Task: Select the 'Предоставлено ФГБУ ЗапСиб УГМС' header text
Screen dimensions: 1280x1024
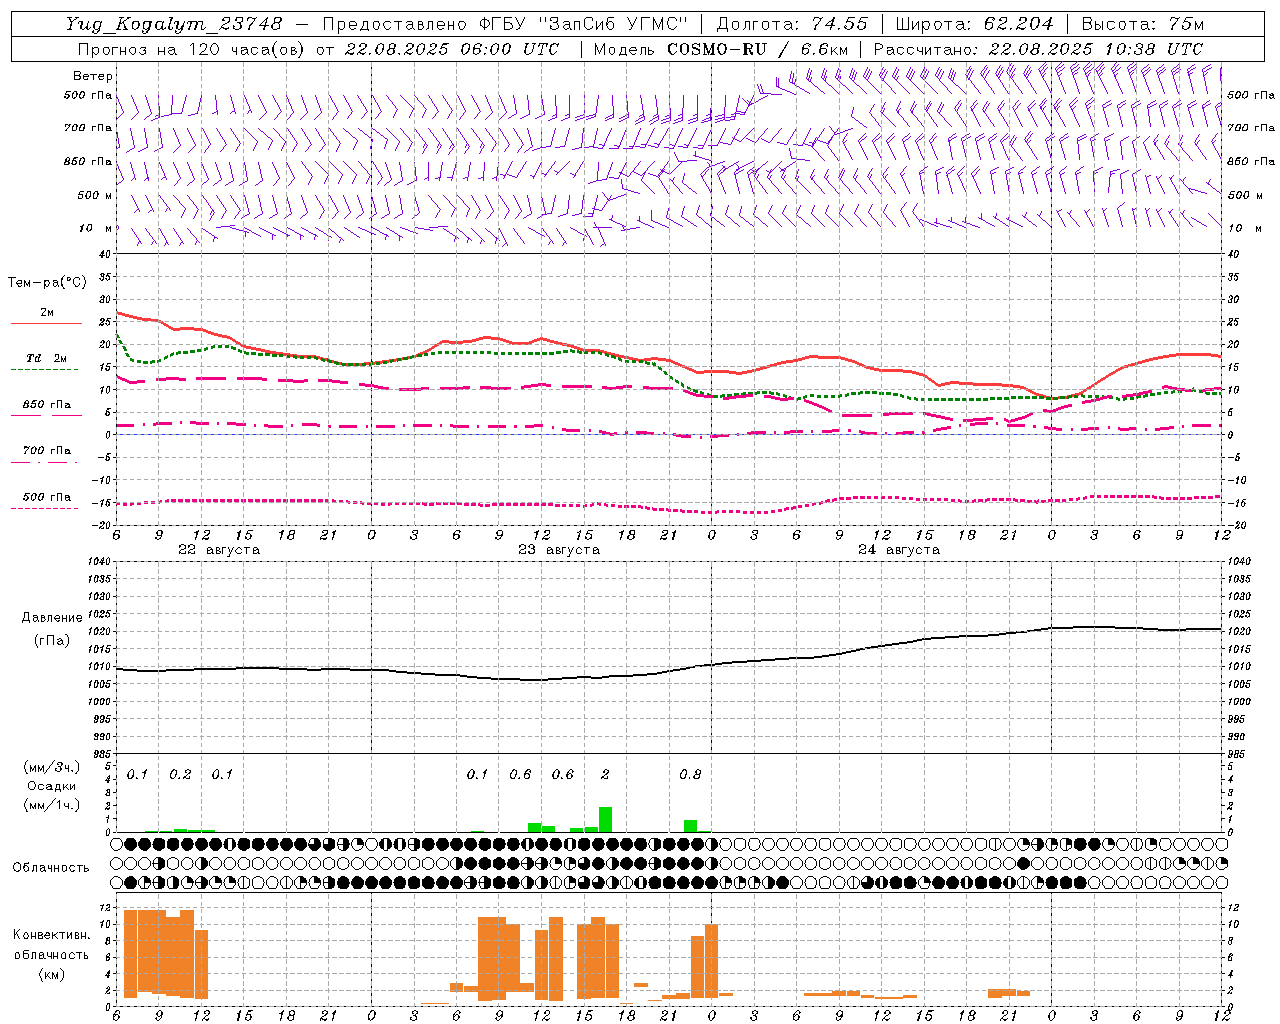Action: [505, 24]
